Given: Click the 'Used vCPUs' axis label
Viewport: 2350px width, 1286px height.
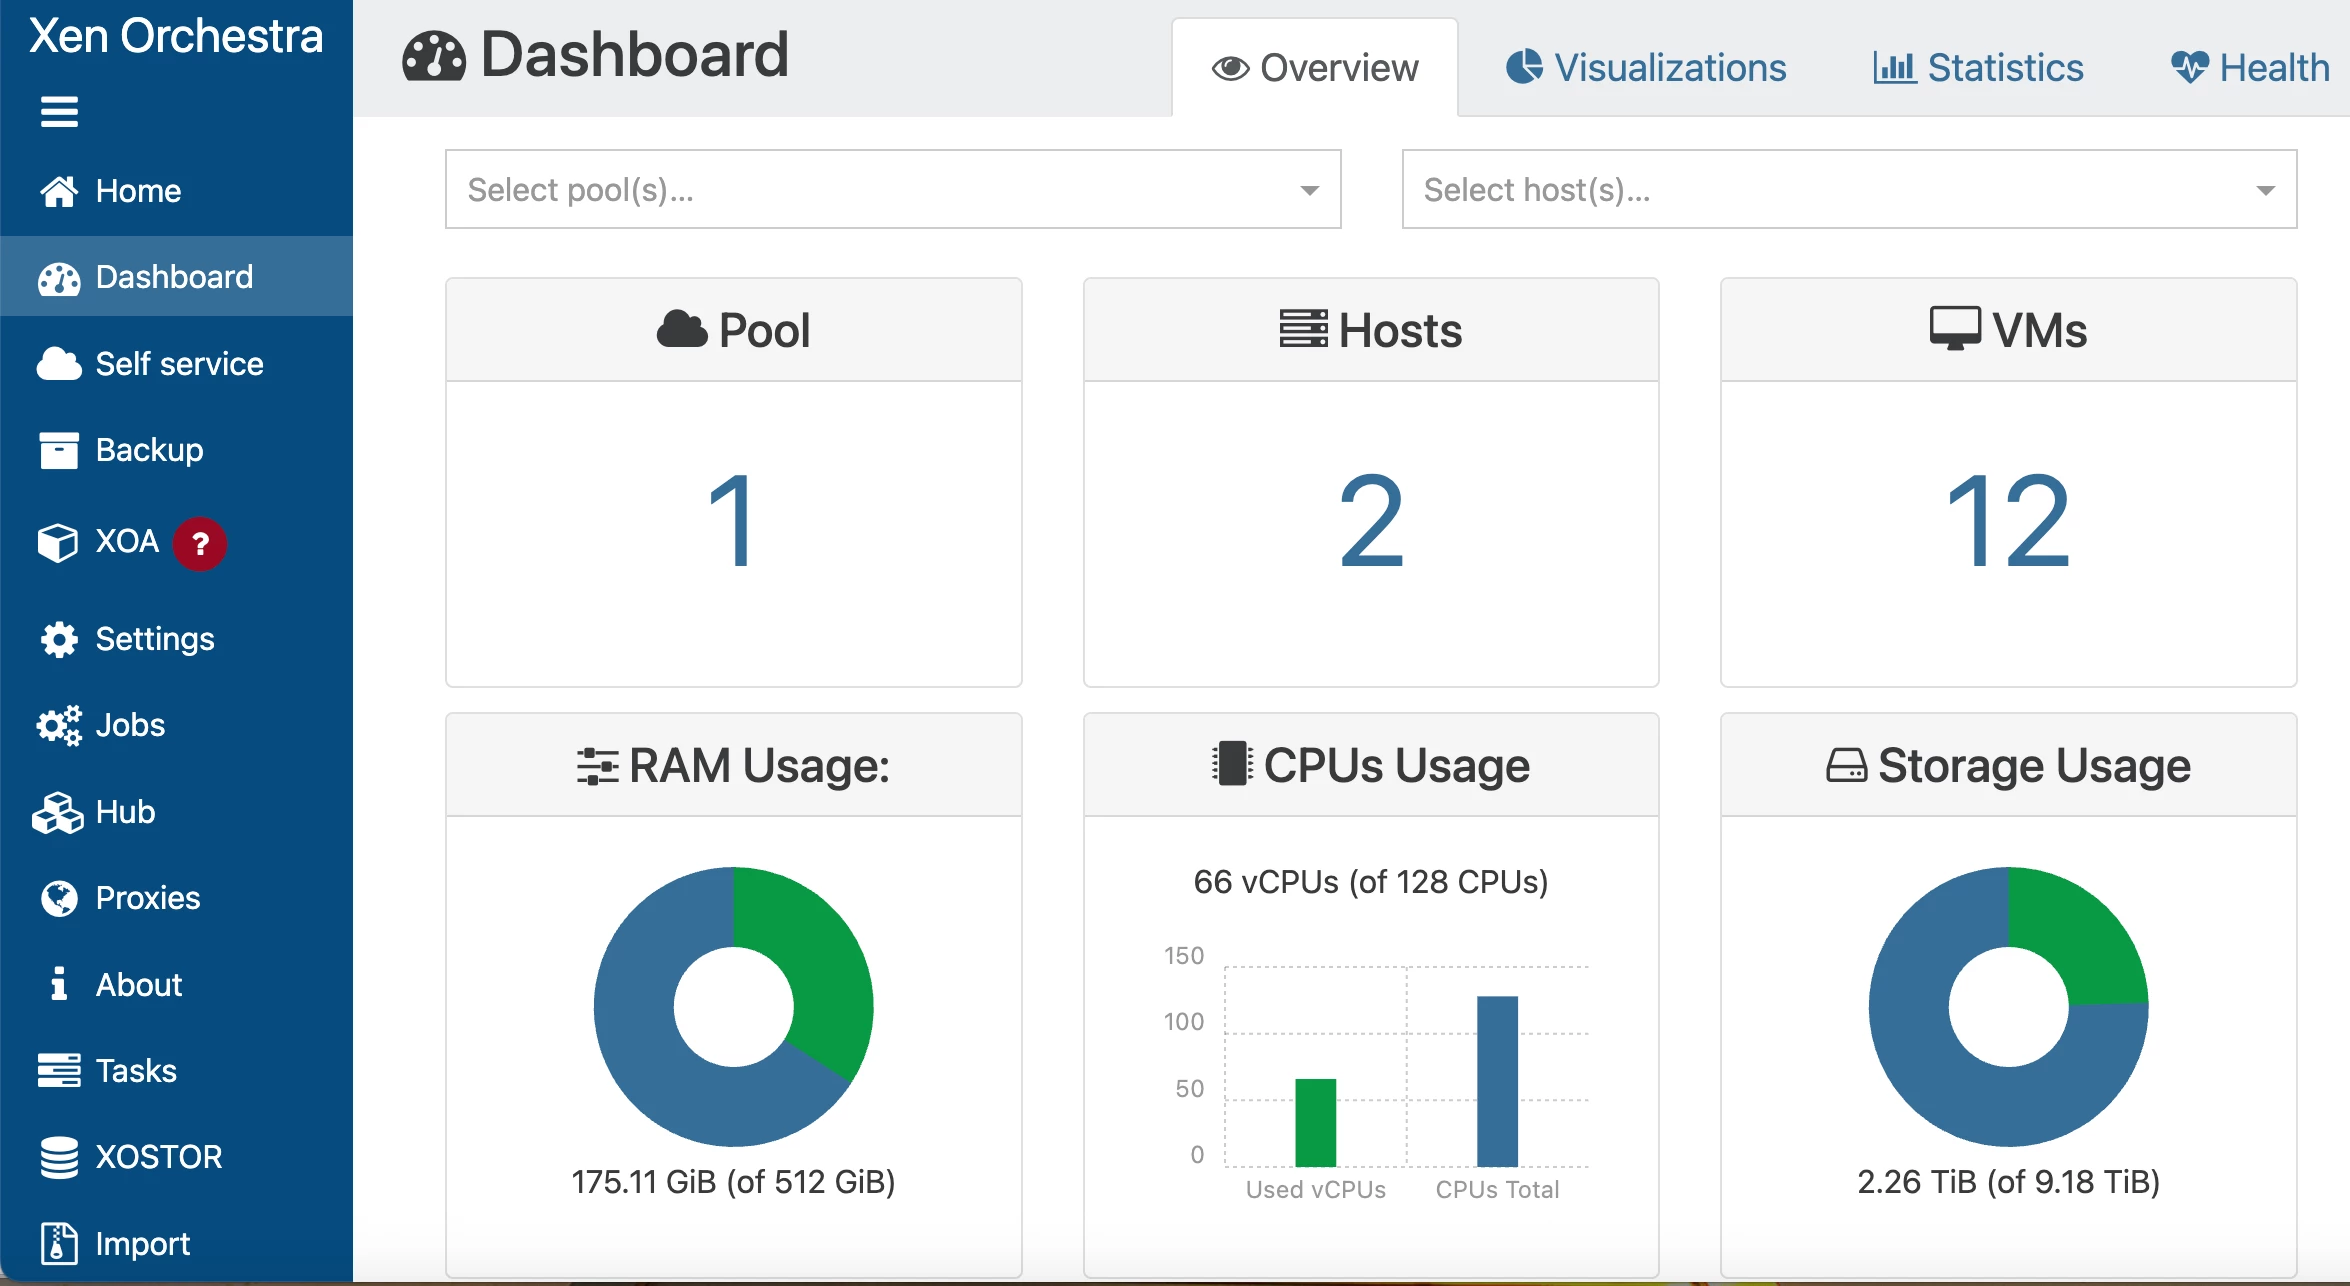Looking at the screenshot, I should pyautogui.click(x=1315, y=1190).
